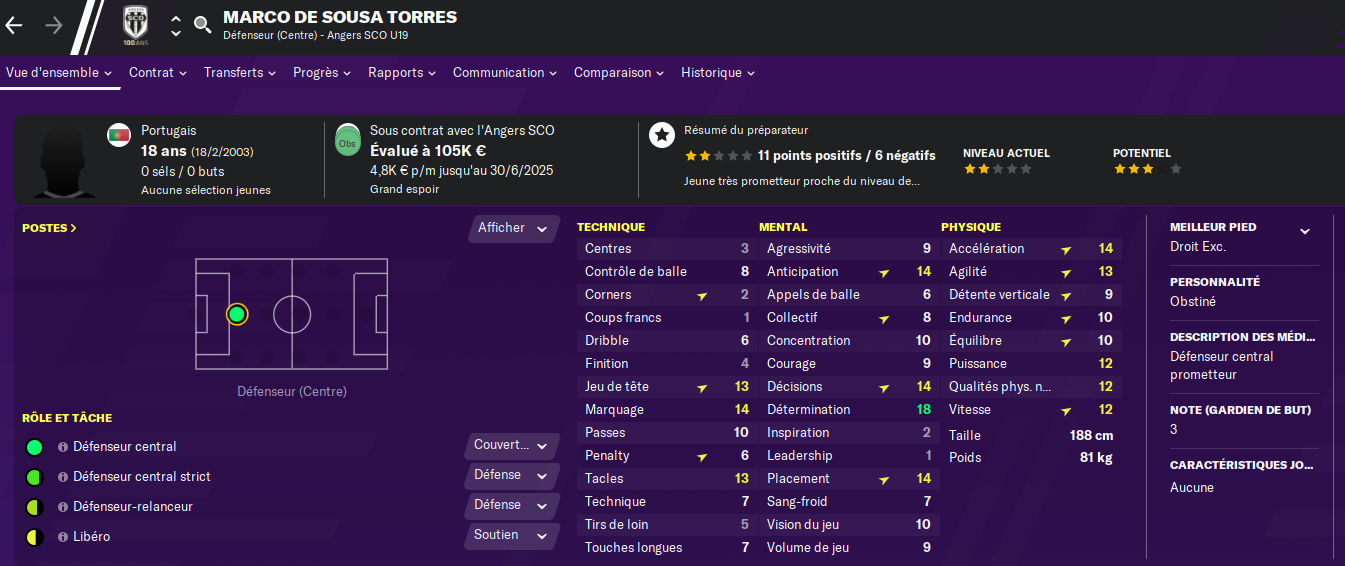Select the Défenseur central role indicator

[x=34, y=447]
